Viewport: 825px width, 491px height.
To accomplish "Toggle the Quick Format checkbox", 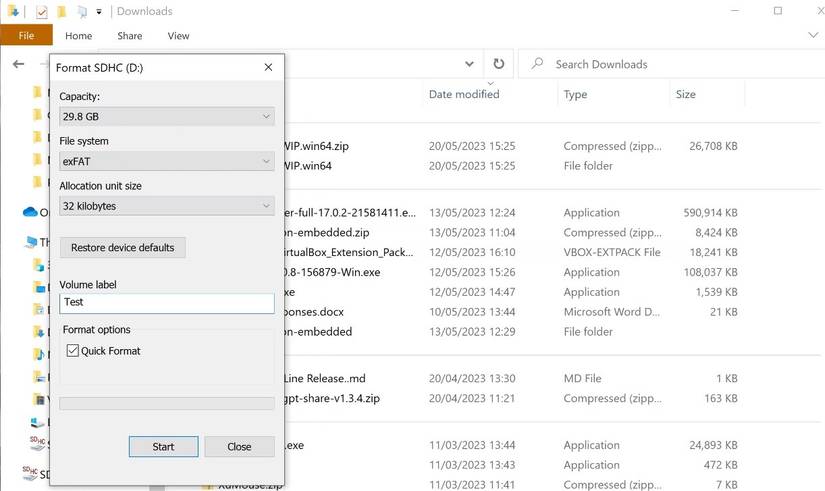I will click(x=73, y=350).
